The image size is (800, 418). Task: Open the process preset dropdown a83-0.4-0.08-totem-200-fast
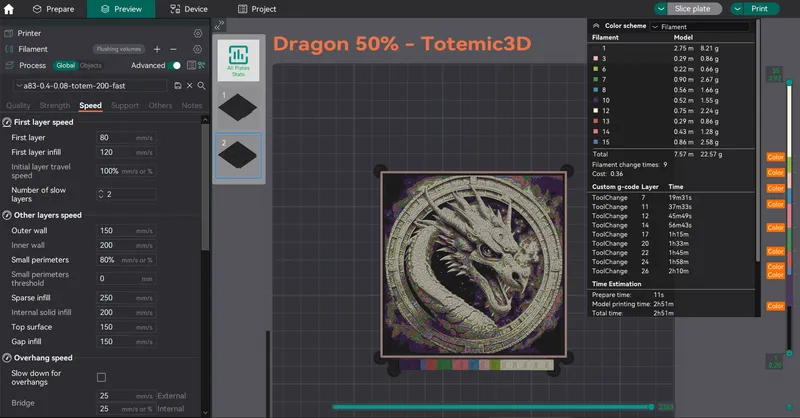(x=90, y=86)
